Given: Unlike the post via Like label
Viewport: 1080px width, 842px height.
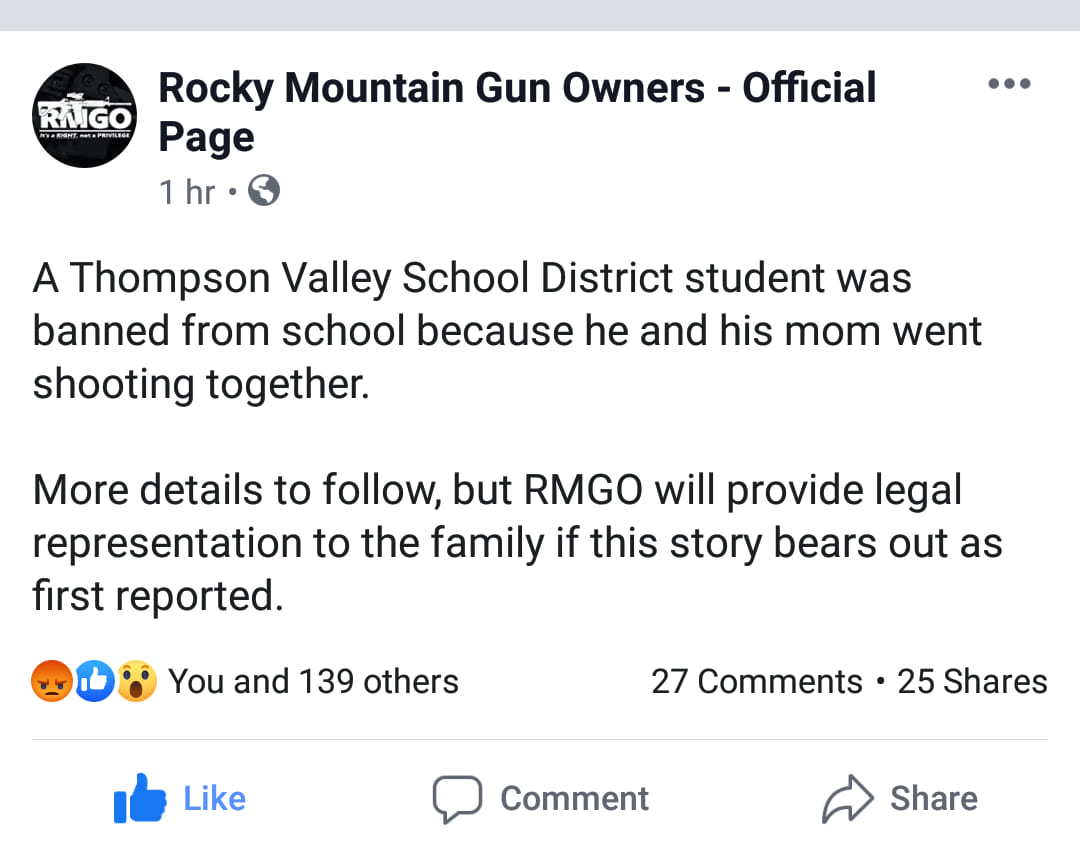Looking at the screenshot, I should coord(214,799).
